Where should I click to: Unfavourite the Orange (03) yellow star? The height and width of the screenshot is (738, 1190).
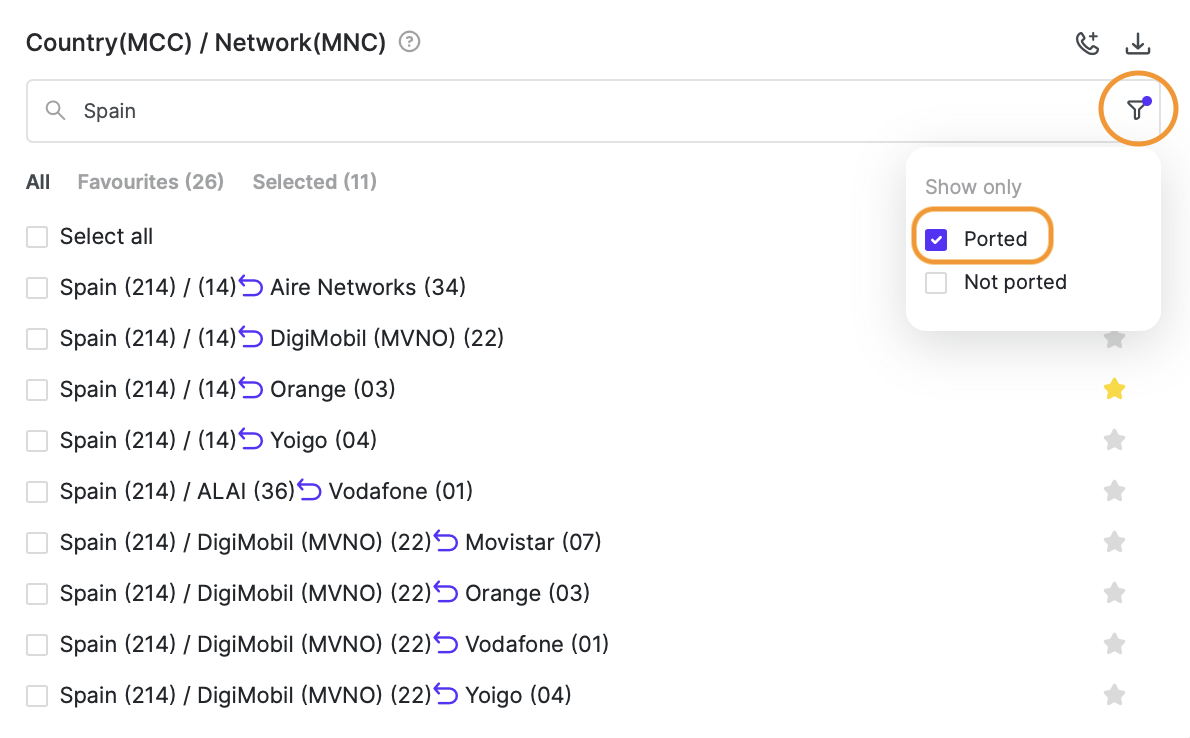point(1114,390)
